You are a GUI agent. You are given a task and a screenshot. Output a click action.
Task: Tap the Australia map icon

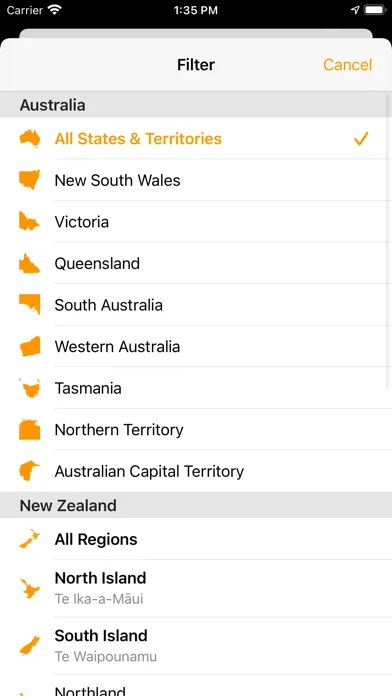[30, 138]
